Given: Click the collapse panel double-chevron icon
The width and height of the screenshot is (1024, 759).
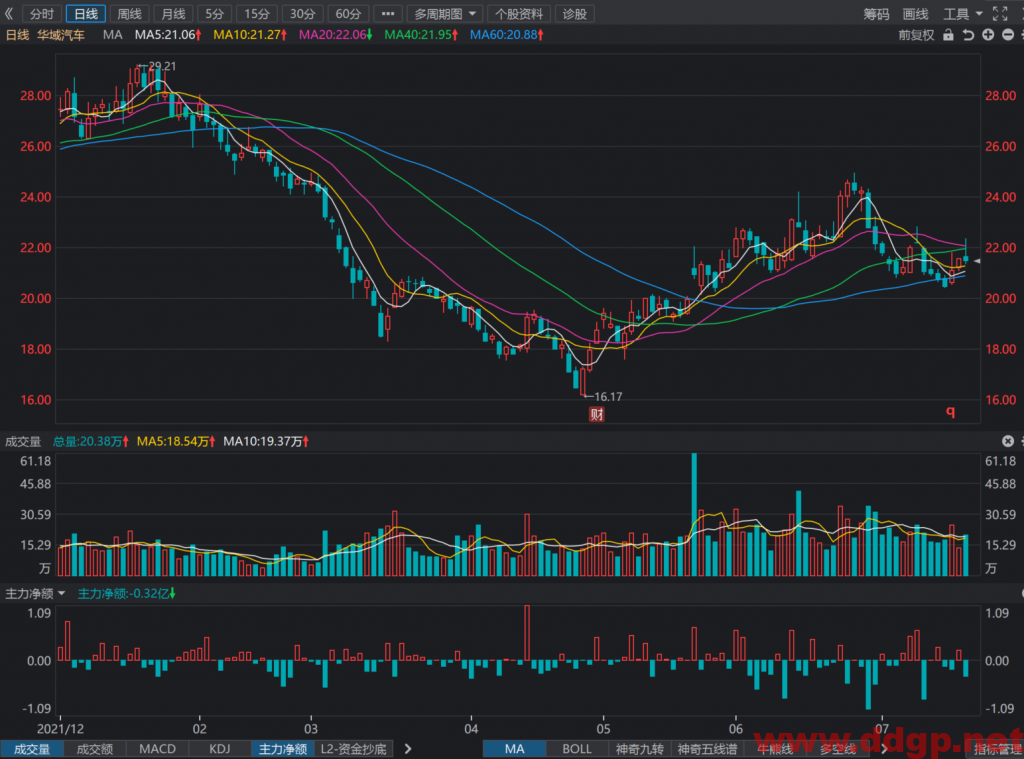Looking at the screenshot, I should (9, 13).
